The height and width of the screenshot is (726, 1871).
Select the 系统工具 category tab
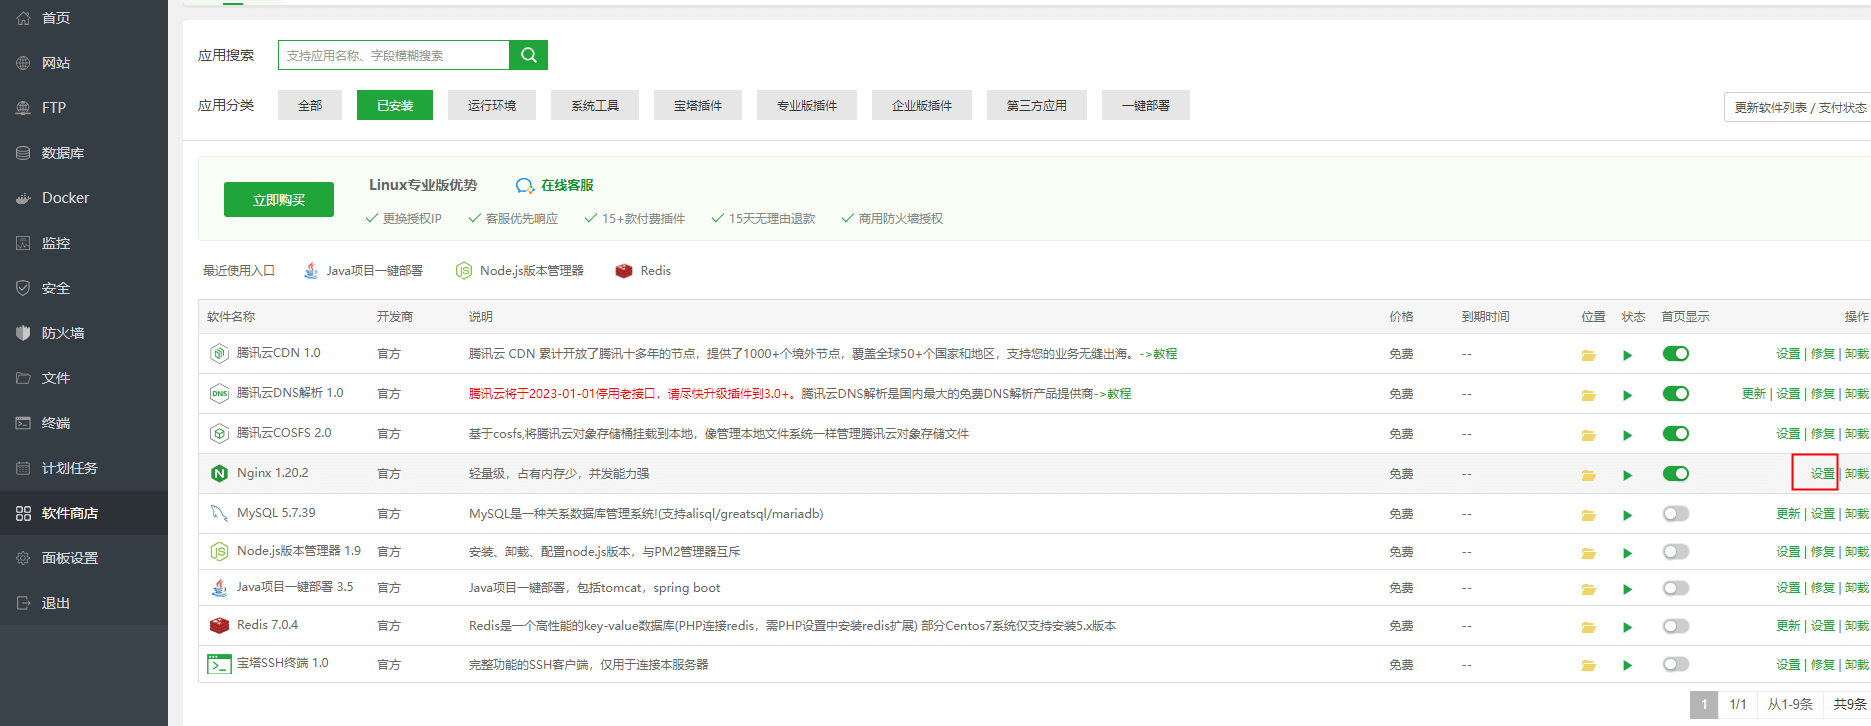click(x=595, y=105)
